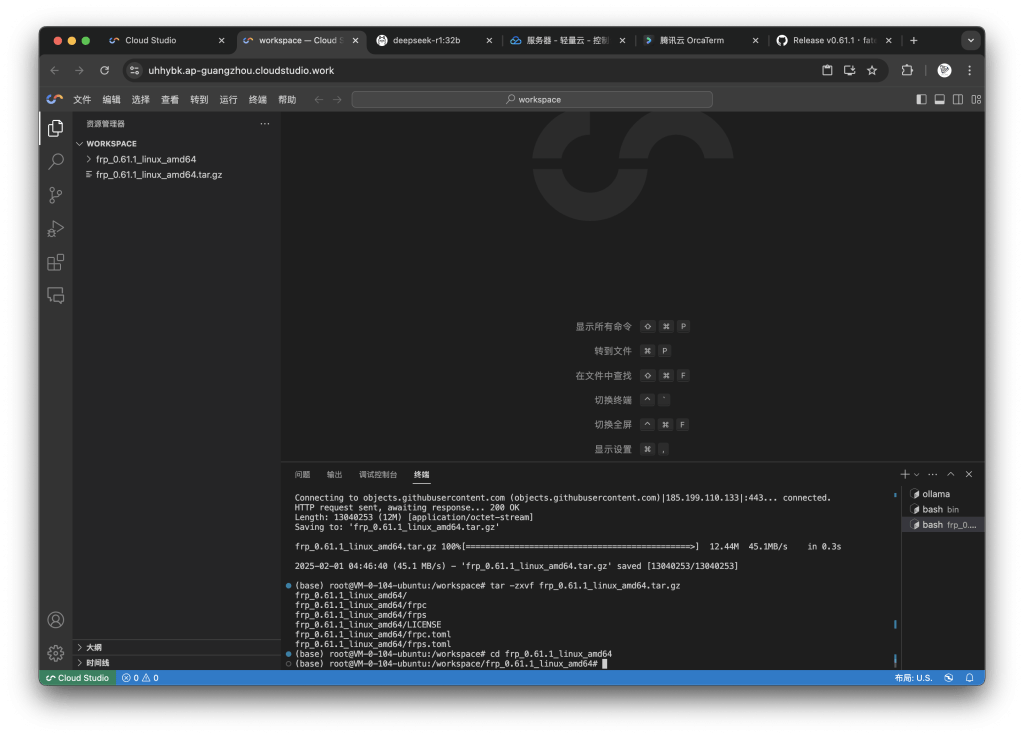Switch to Cloud Studio browser tab
The width and height of the screenshot is (1024, 737).
point(166,40)
